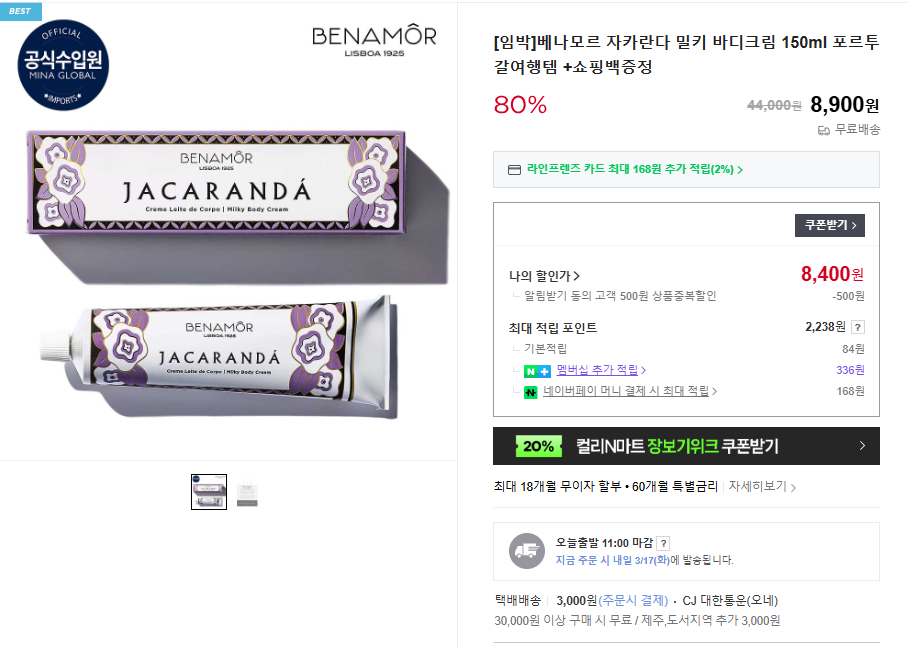The height and width of the screenshot is (647, 908).
Task: Expand 나의 할인가 details chevron
Action: click(x=576, y=276)
